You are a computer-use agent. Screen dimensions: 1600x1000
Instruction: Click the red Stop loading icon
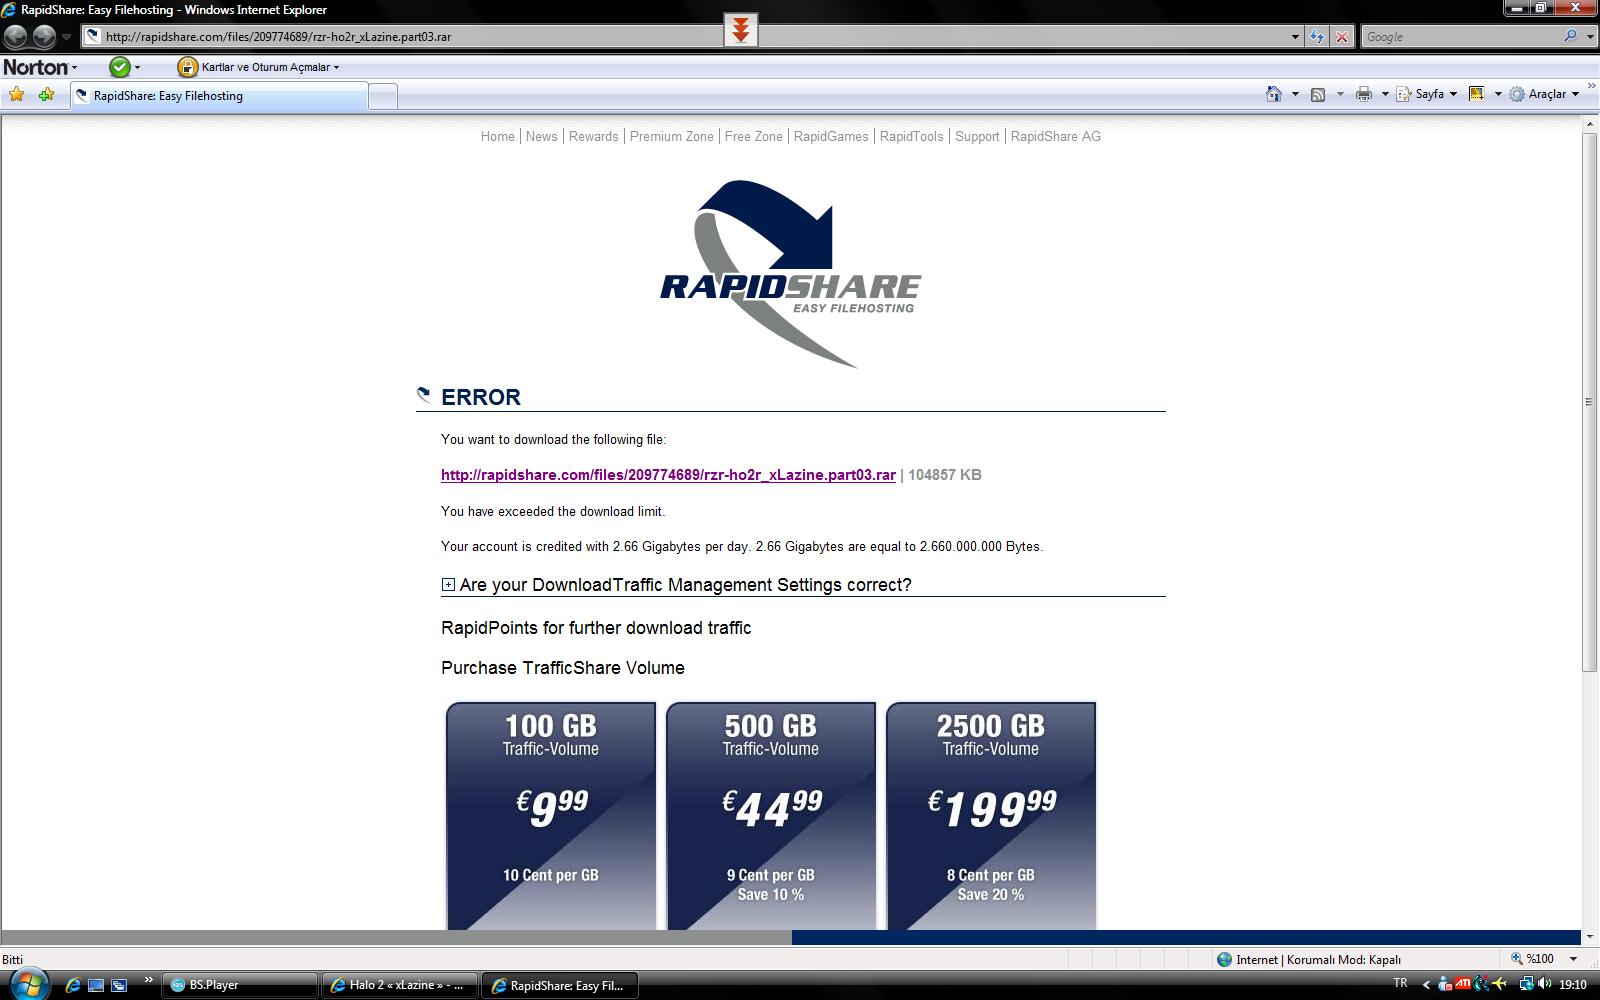point(1342,37)
